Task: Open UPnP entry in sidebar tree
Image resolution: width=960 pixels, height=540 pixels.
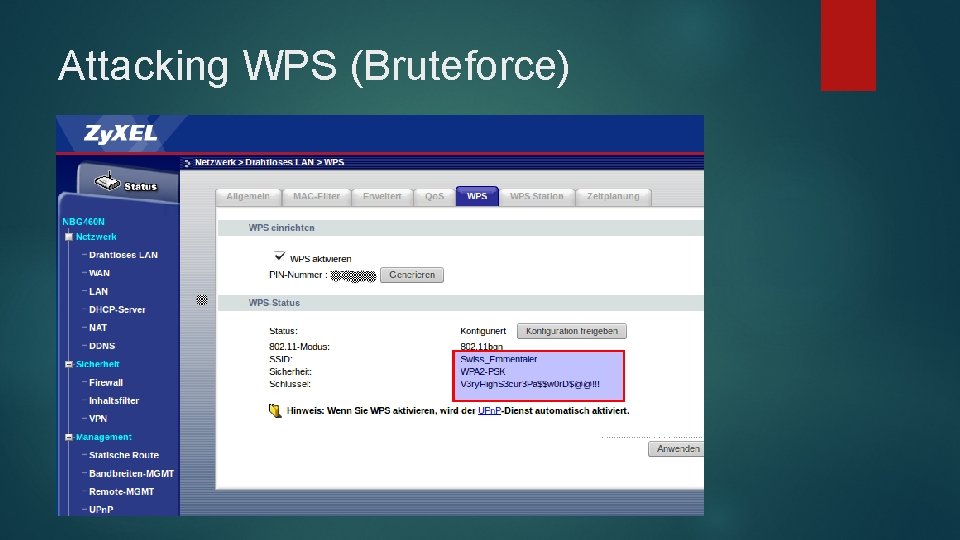Action: (101, 509)
